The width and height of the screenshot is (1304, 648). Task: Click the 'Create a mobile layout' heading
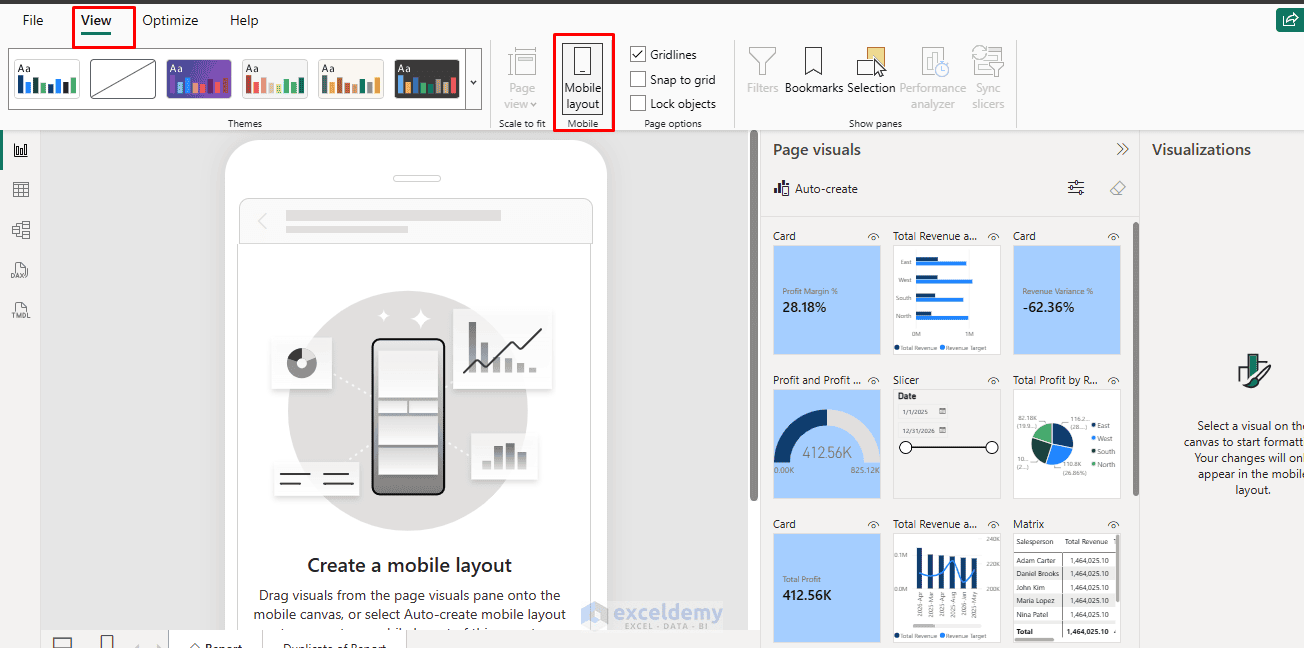(x=410, y=565)
